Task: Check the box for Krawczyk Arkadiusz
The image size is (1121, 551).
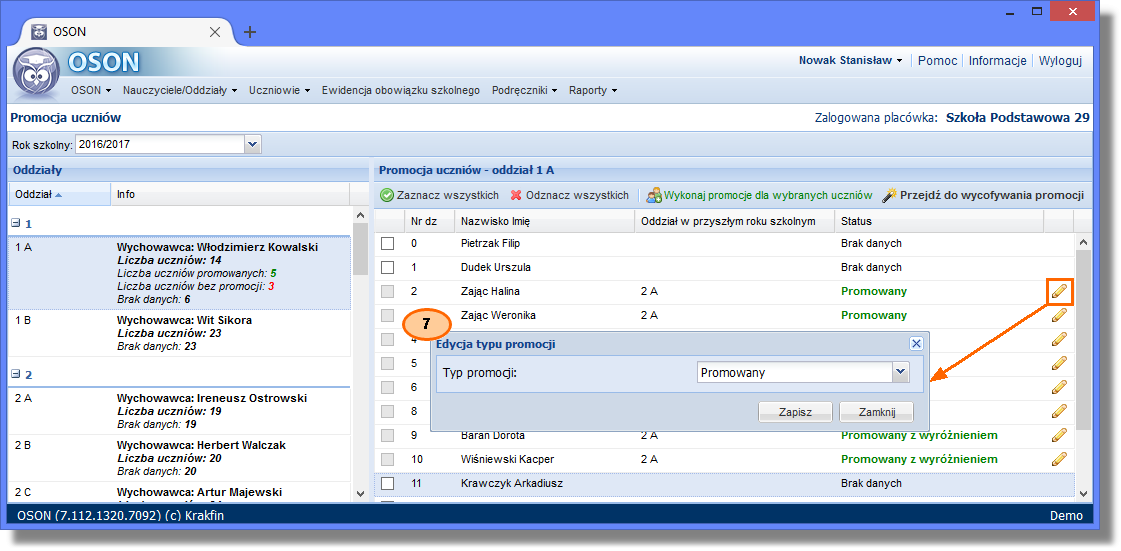Action: pyautogui.click(x=387, y=484)
